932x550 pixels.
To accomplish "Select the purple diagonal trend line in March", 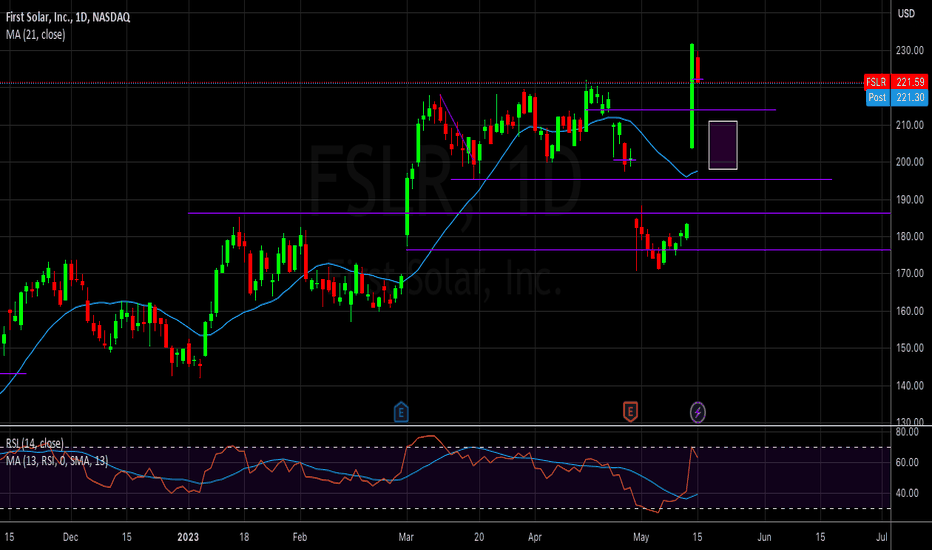I will pyautogui.click(x=456, y=126).
